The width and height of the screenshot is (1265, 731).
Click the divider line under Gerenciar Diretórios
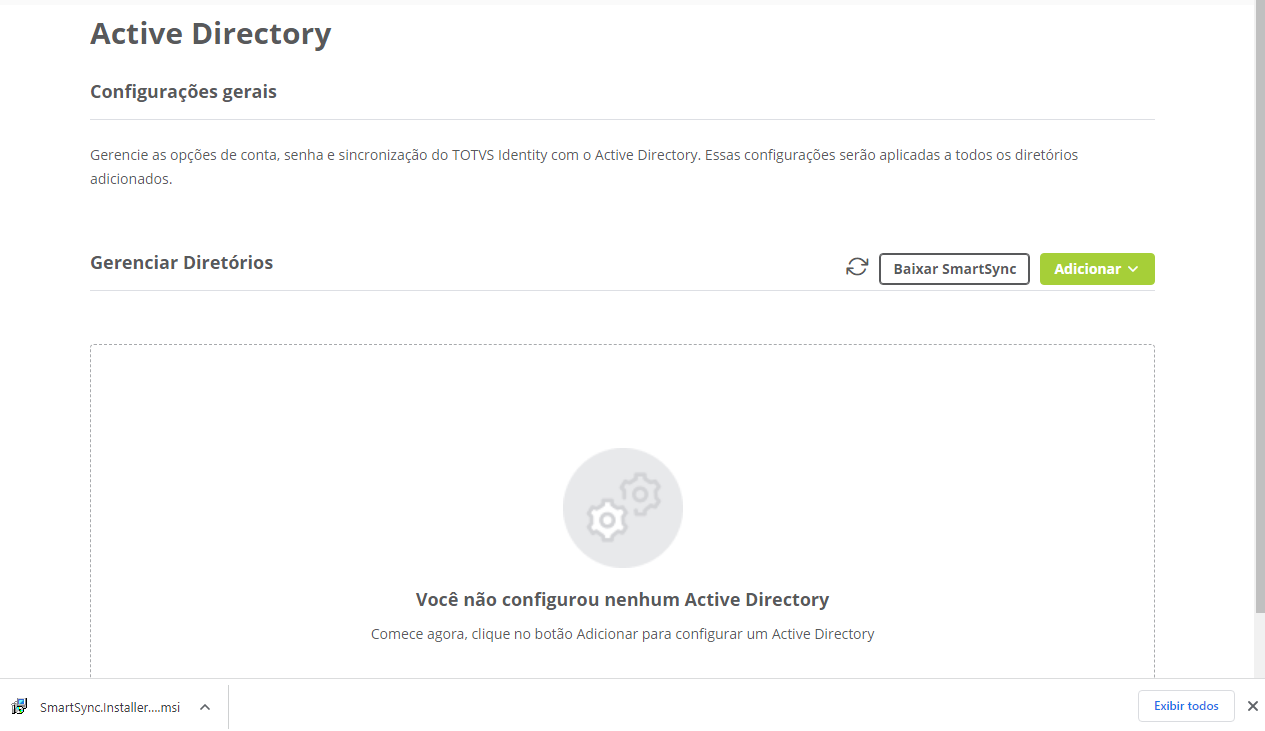pyautogui.click(x=622, y=291)
